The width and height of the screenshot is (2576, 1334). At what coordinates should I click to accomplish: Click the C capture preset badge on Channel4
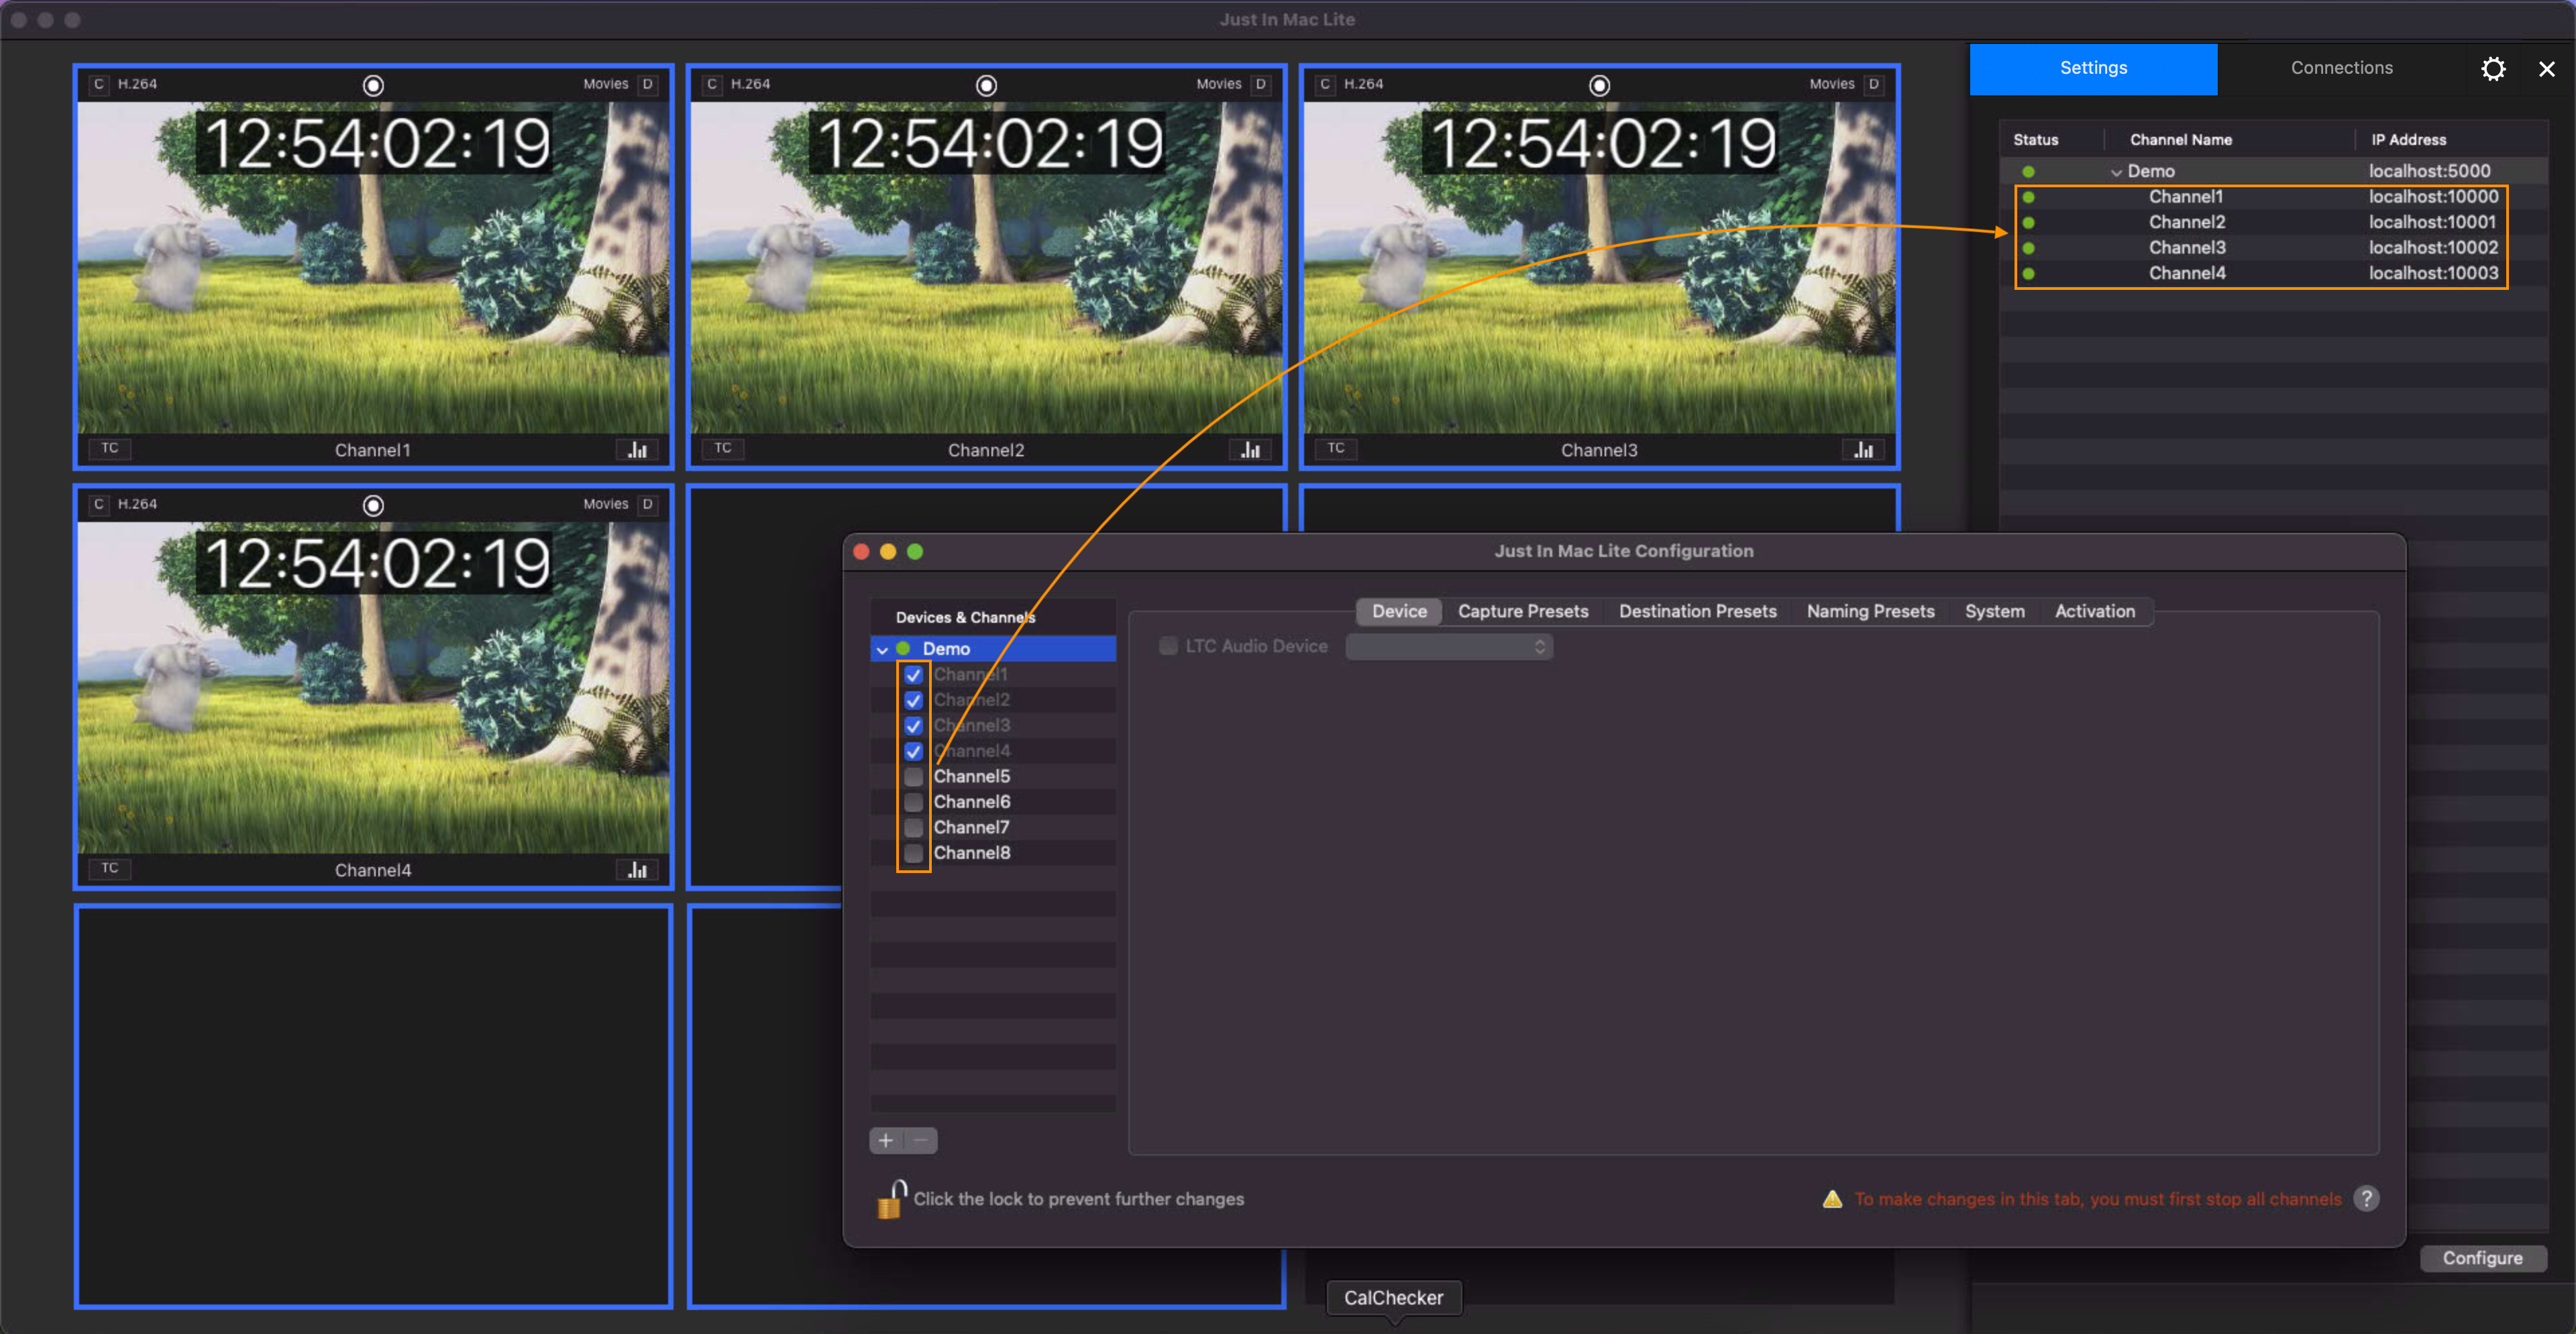pos(98,504)
